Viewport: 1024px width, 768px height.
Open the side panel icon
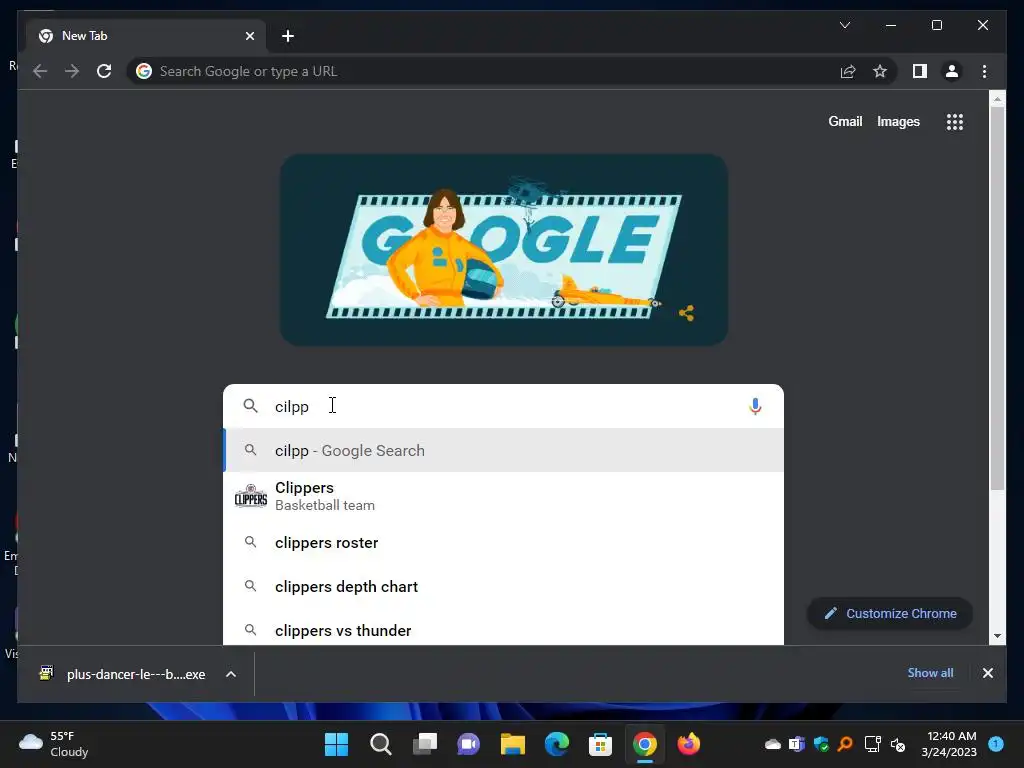click(x=920, y=71)
